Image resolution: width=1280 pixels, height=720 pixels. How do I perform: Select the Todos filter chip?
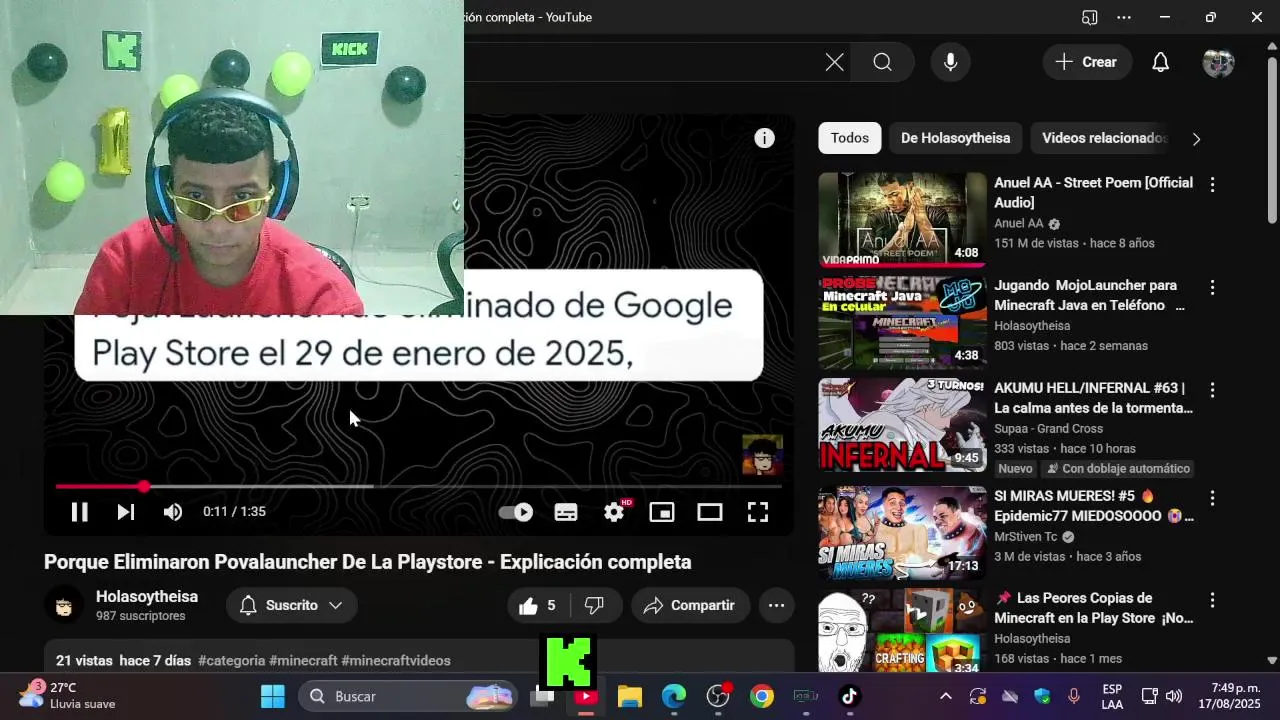pyautogui.click(x=850, y=138)
